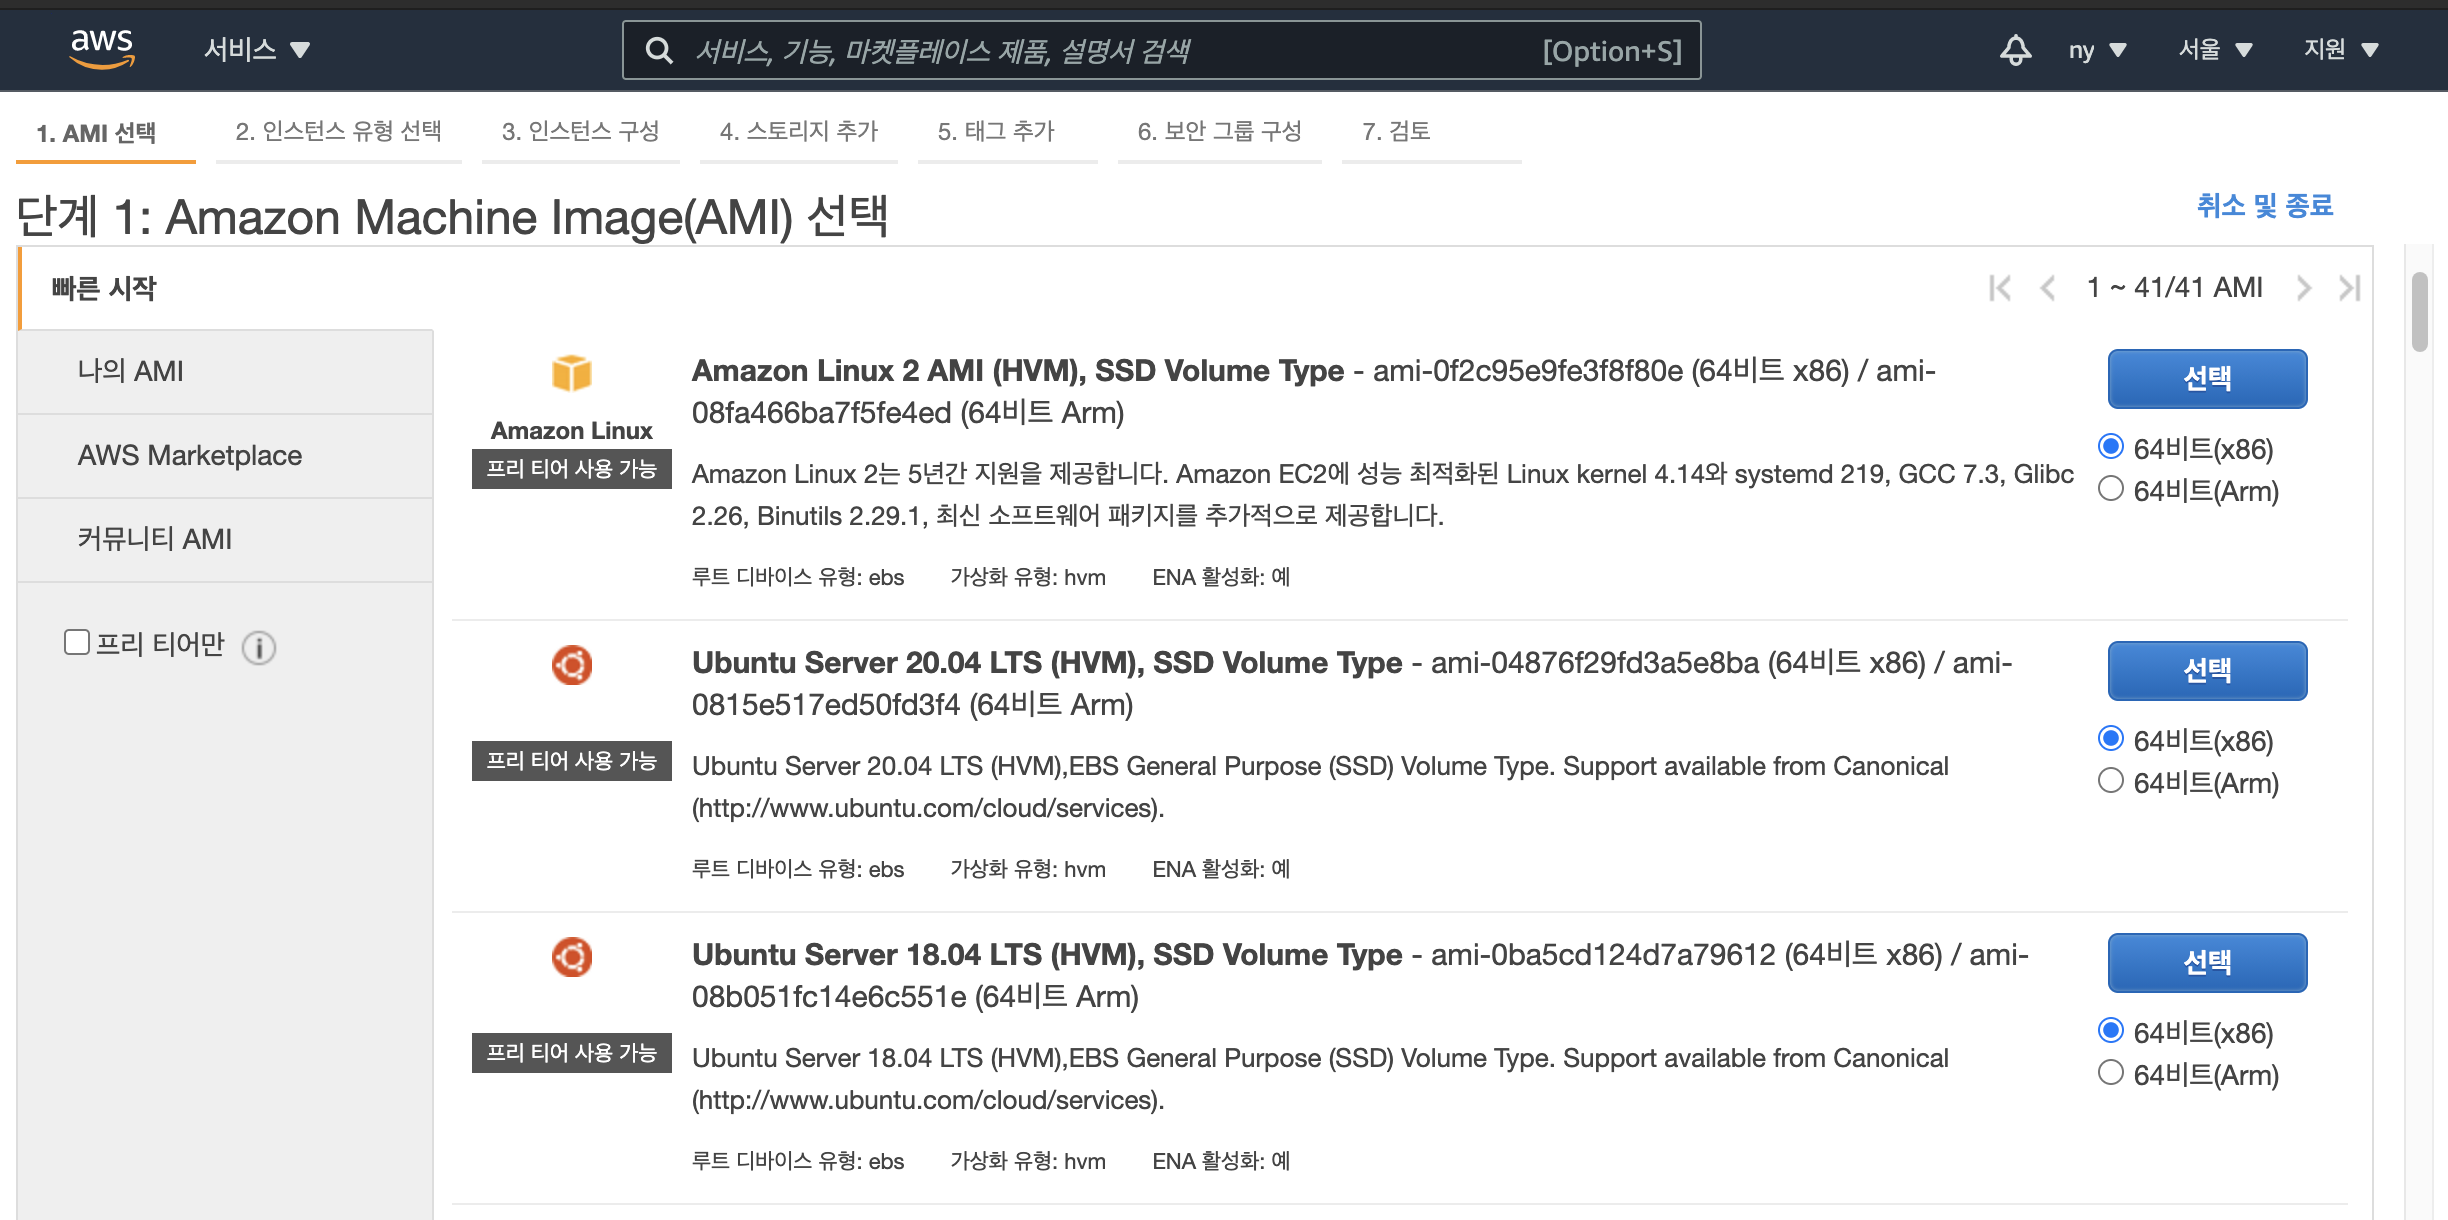
Task: Go to first AMI page arrow
Action: point(2000,288)
